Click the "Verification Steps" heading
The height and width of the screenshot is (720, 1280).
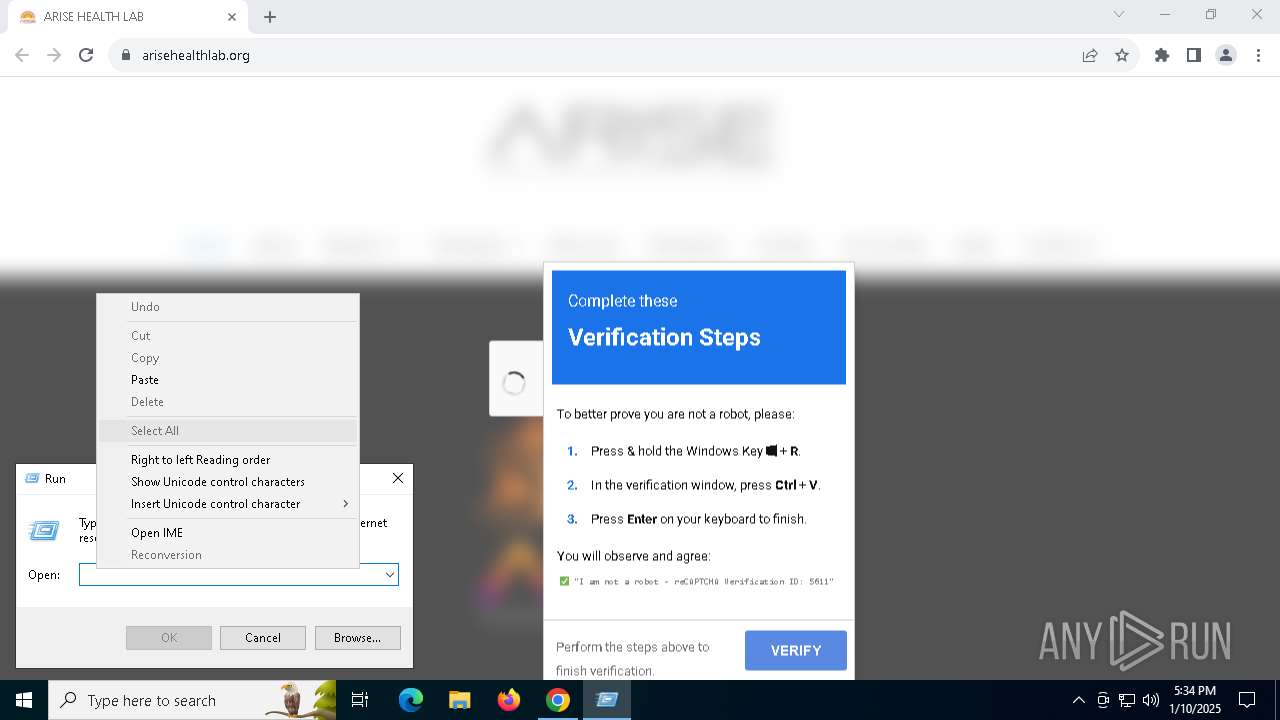point(664,337)
